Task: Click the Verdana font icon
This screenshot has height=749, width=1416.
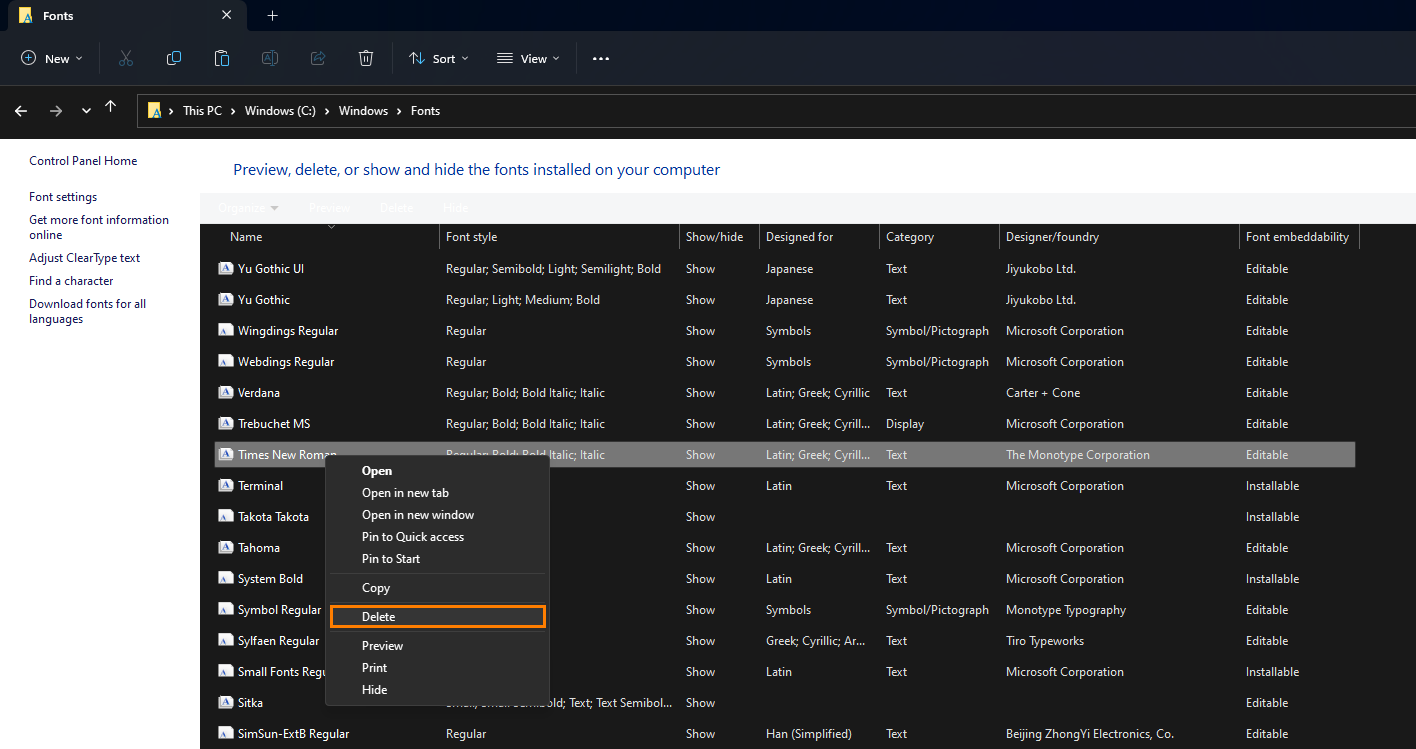Action: [225, 393]
